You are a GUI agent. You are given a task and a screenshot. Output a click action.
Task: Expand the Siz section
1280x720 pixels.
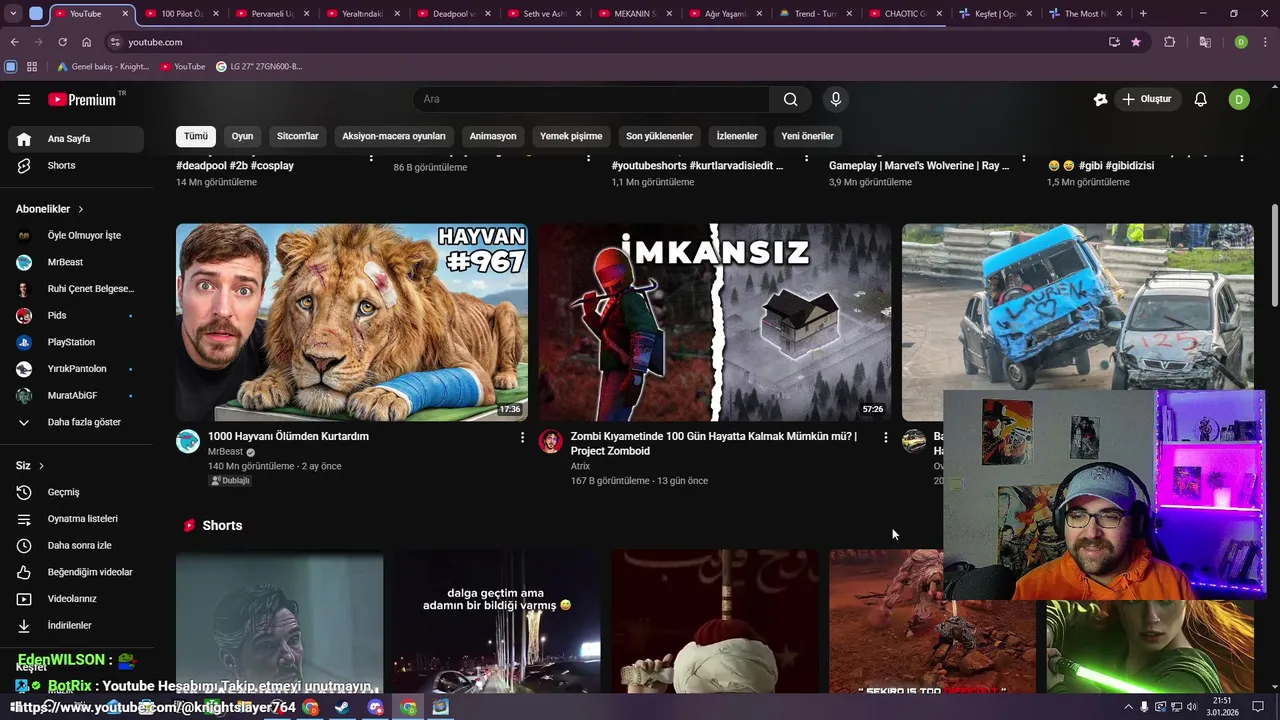(30, 466)
